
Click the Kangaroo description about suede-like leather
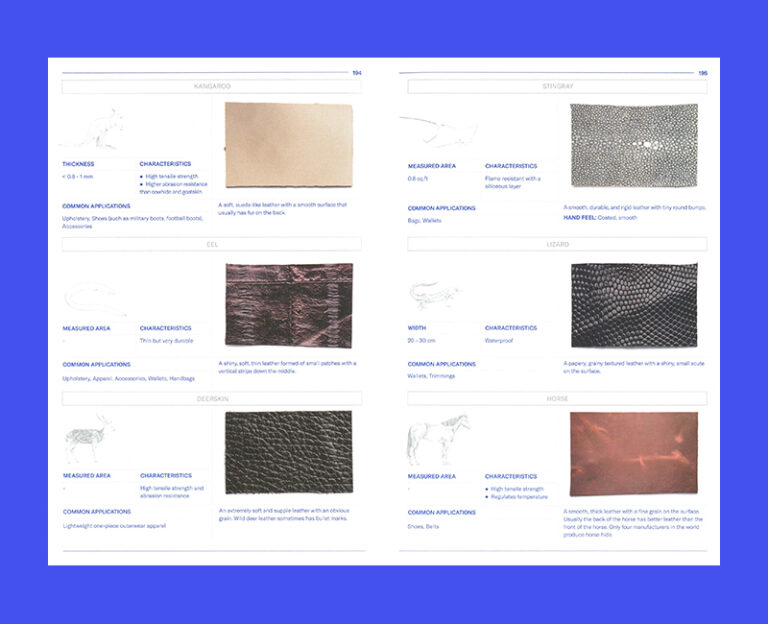point(283,209)
